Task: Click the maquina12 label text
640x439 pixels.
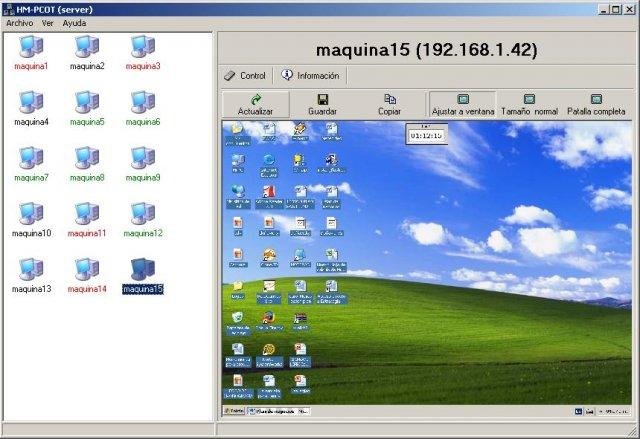Action: pos(143,233)
